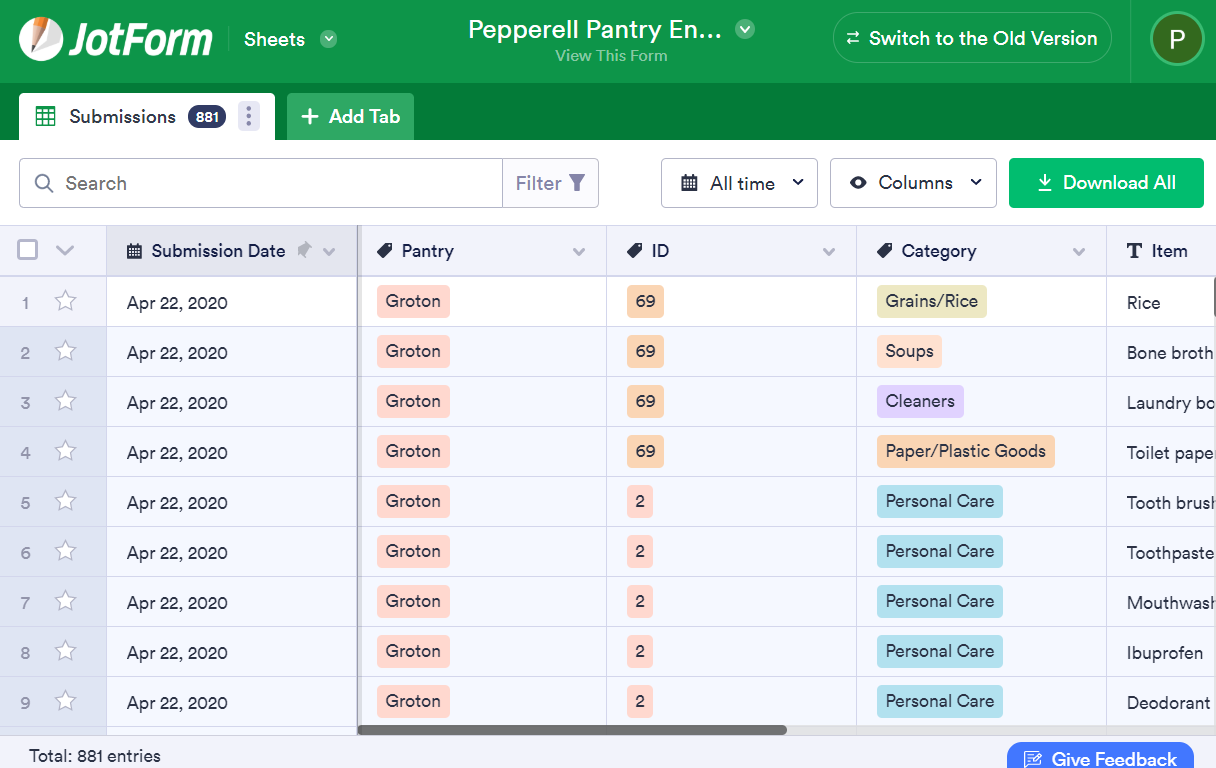This screenshot has width=1216, height=768.
Task: Switch to the Old Version
Action: point(972,39)
